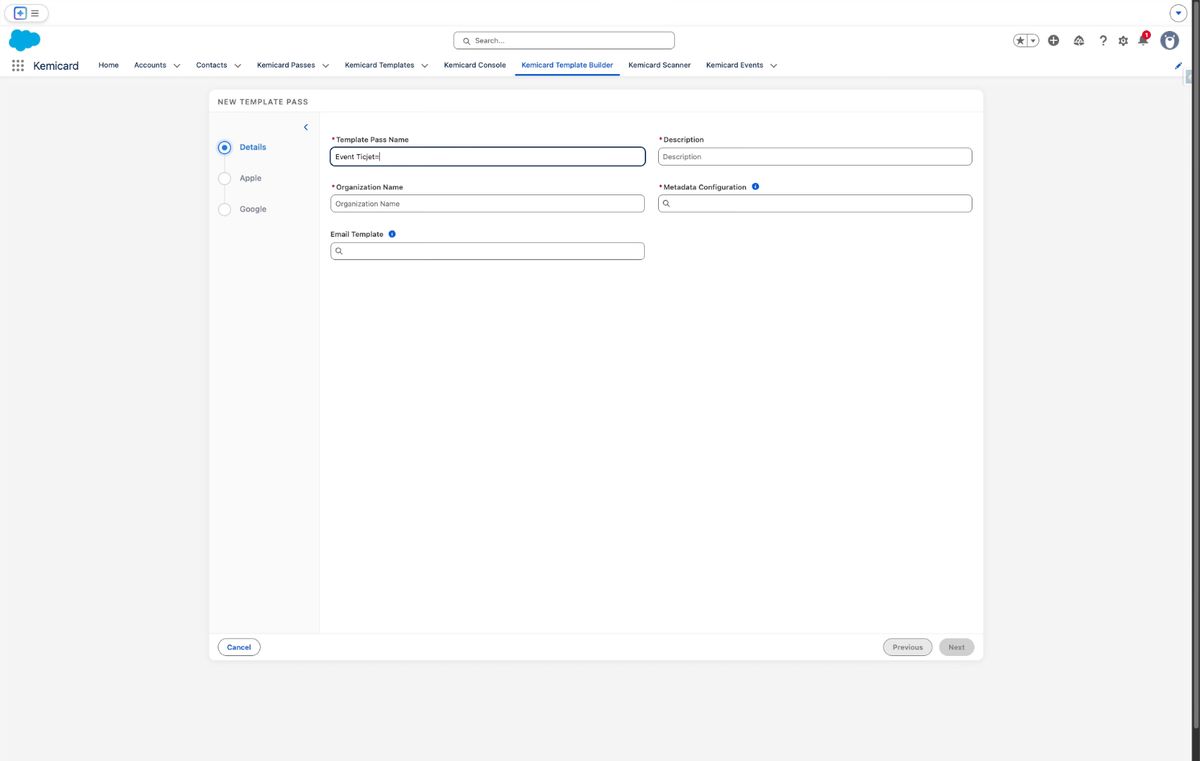Click the Email Template lookup field
This screenshot has height=761, width=1200.
tap(487, 251)
